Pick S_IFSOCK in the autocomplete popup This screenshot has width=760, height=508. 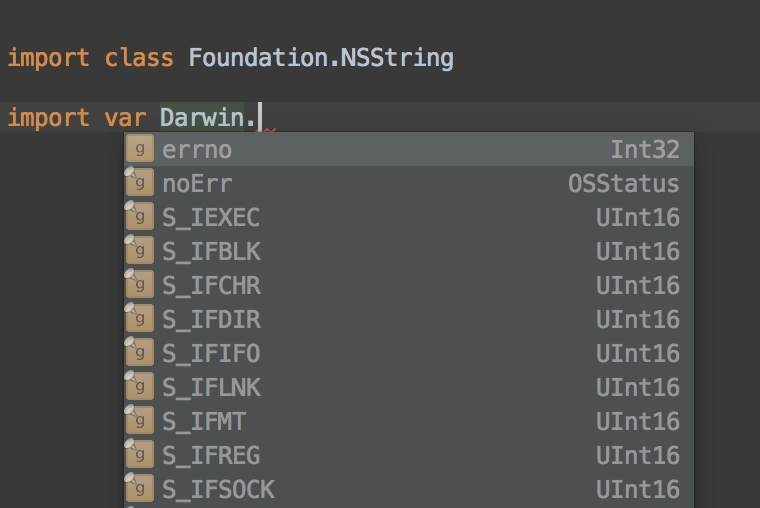point(409,489)
